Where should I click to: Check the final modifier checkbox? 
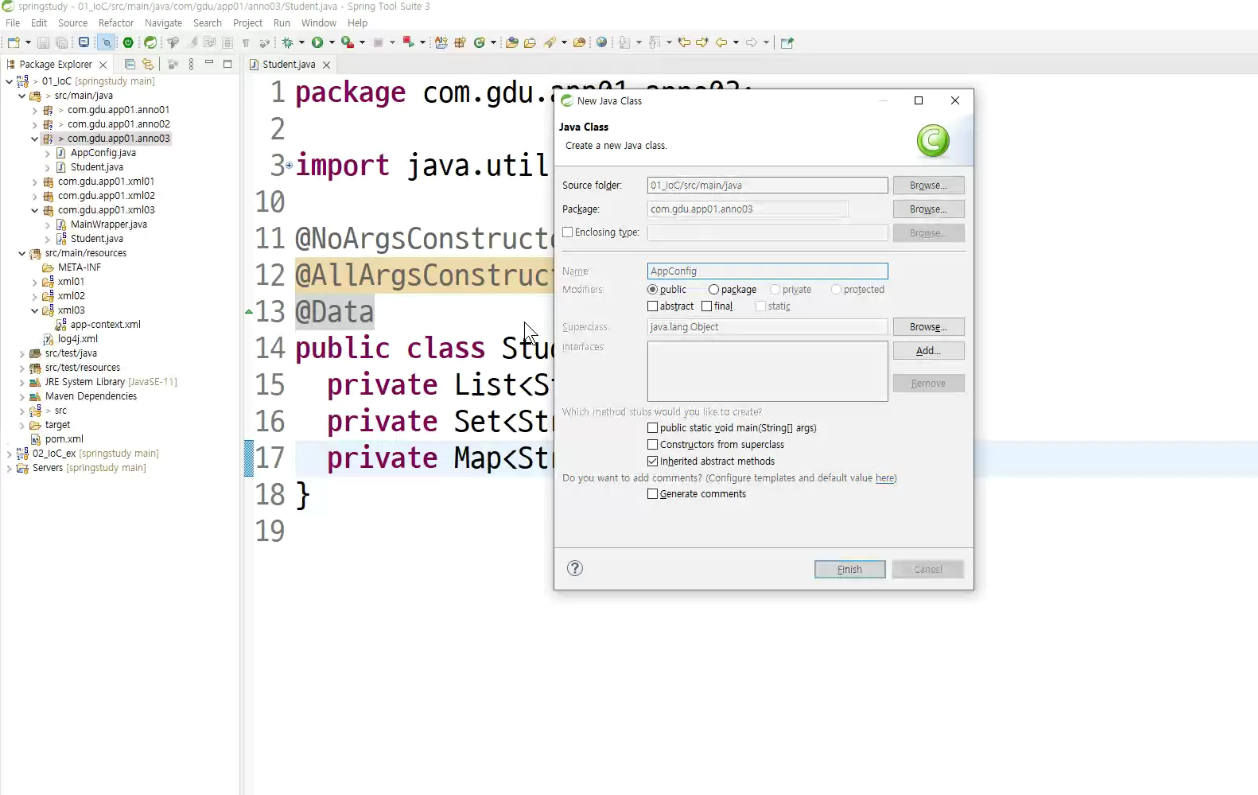tap(707, 306)
